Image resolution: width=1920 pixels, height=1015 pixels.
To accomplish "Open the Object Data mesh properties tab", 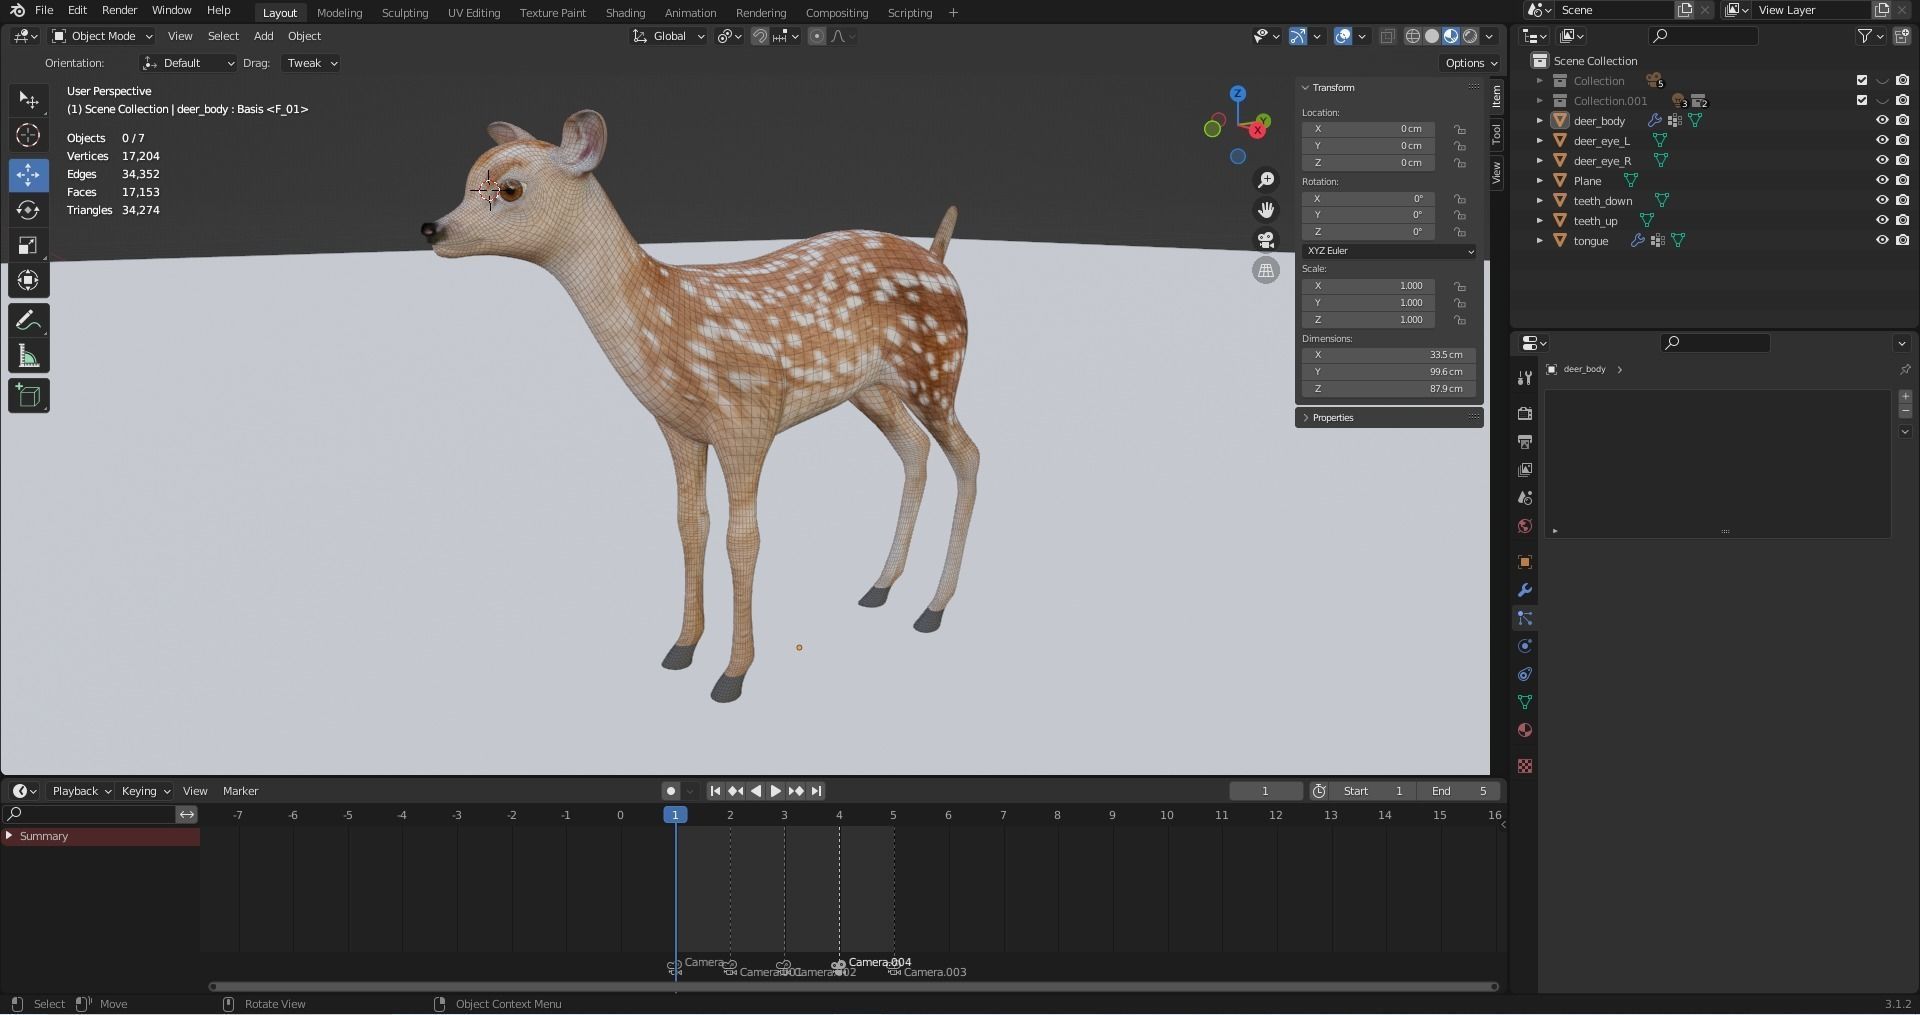I will (1525, 702).
